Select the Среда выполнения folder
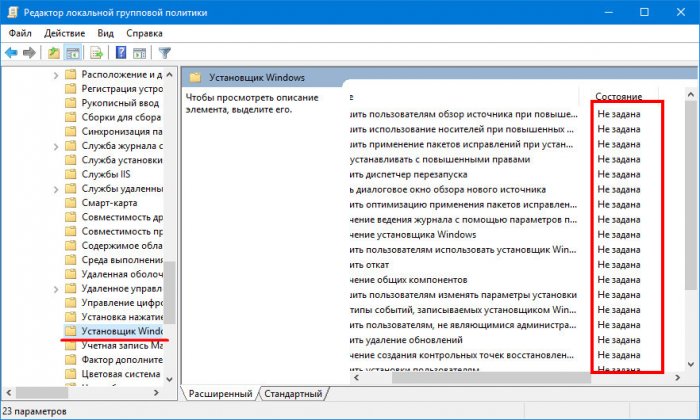The image size is (700, 420). coord(114,260)
